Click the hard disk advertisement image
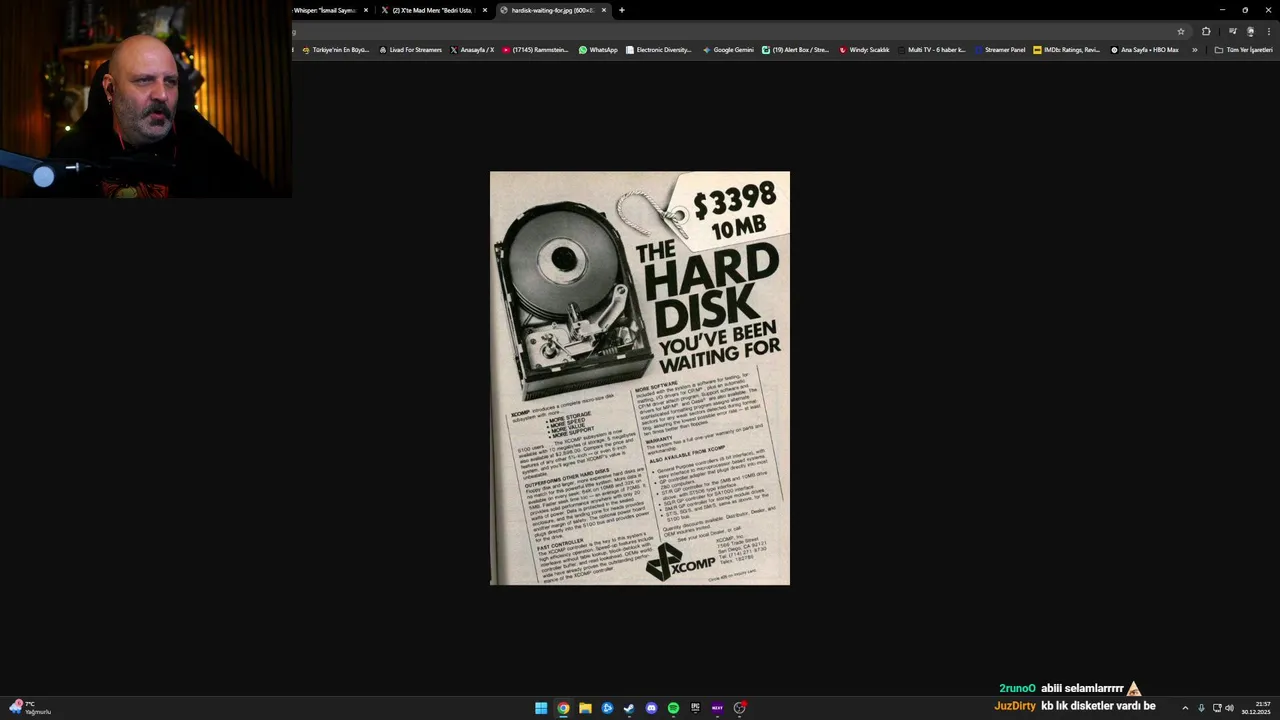 point(640,378)
